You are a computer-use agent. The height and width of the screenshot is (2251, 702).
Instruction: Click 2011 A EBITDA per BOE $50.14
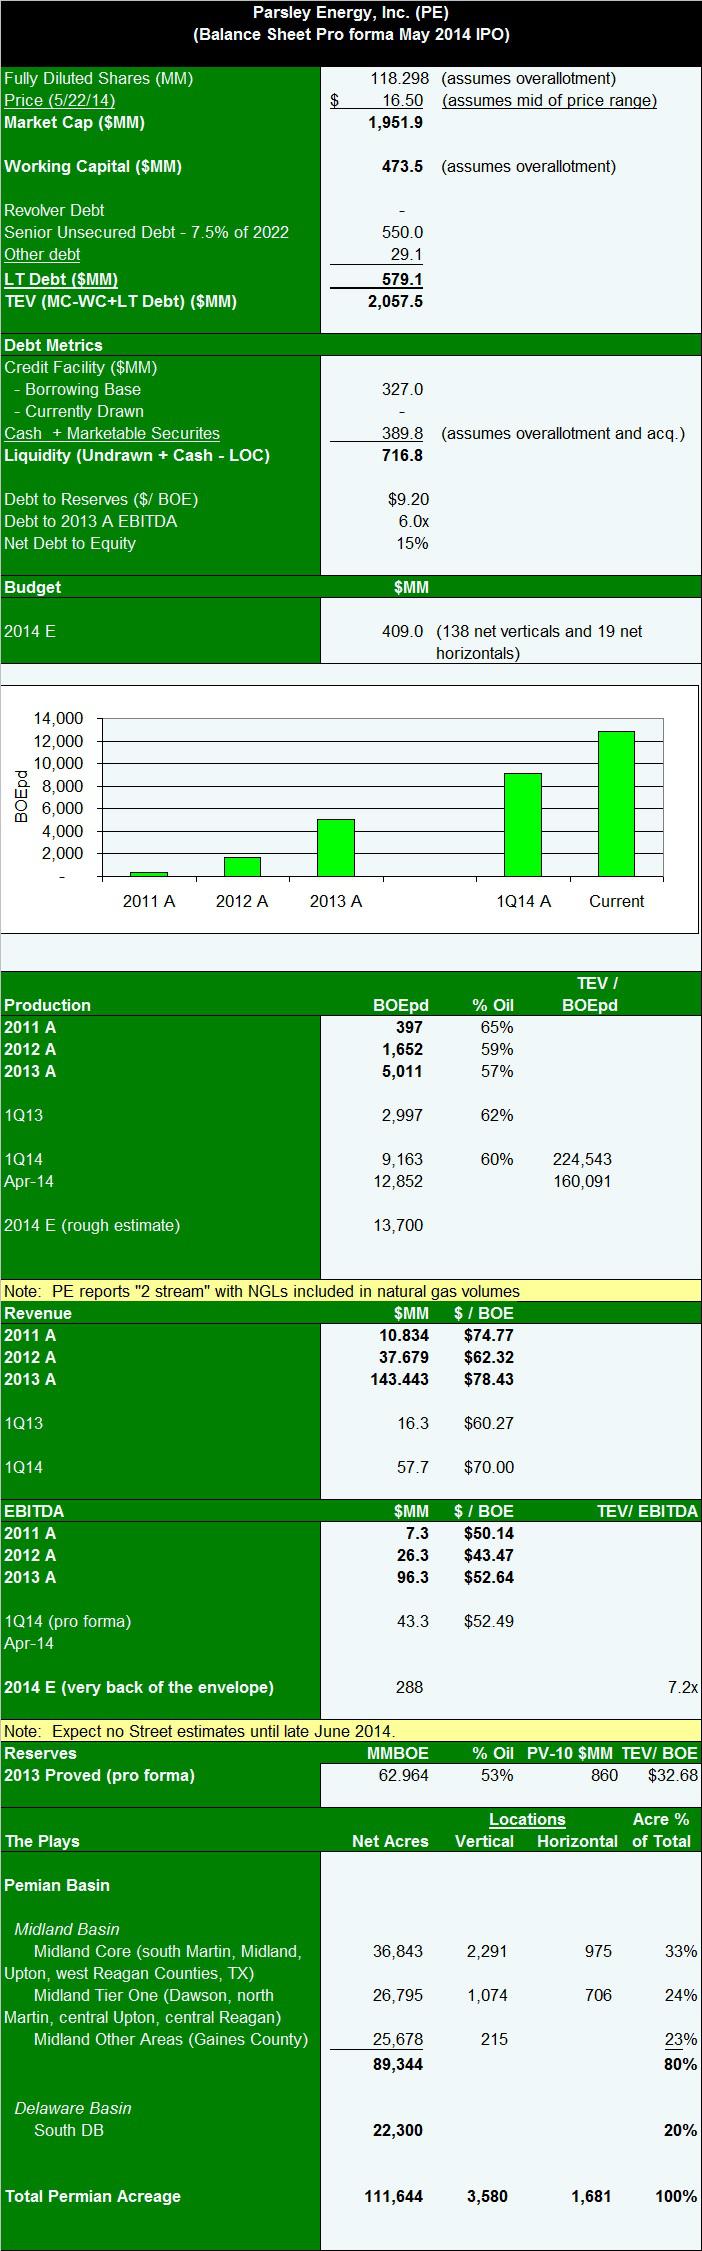(489, 1534)
